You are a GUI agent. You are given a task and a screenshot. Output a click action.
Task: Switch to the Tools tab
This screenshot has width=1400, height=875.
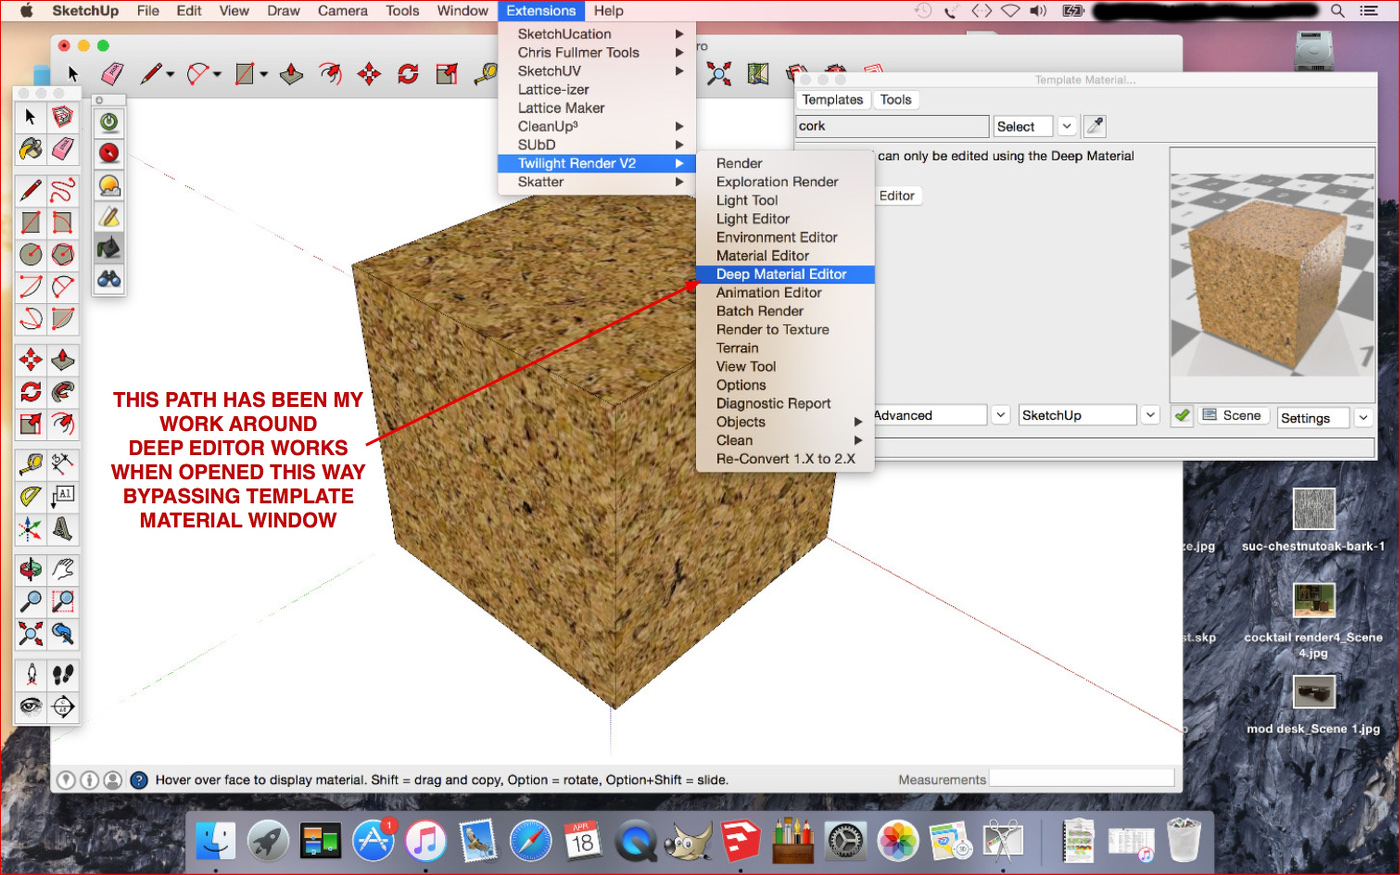[x=896, y=100]
